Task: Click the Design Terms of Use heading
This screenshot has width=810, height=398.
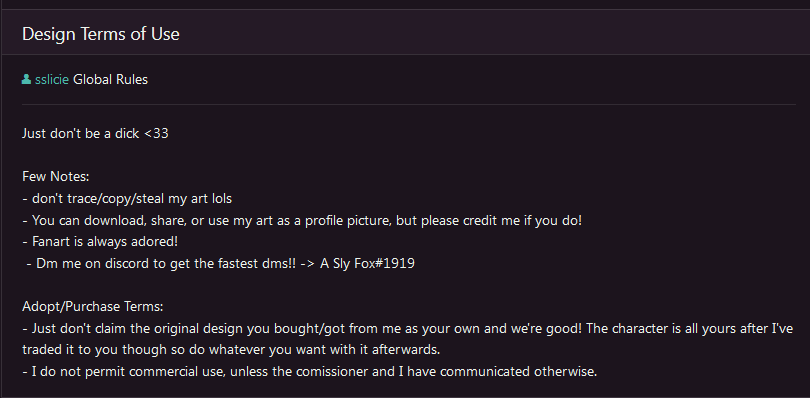Action: pyautogui.click(x=101, y=34)
